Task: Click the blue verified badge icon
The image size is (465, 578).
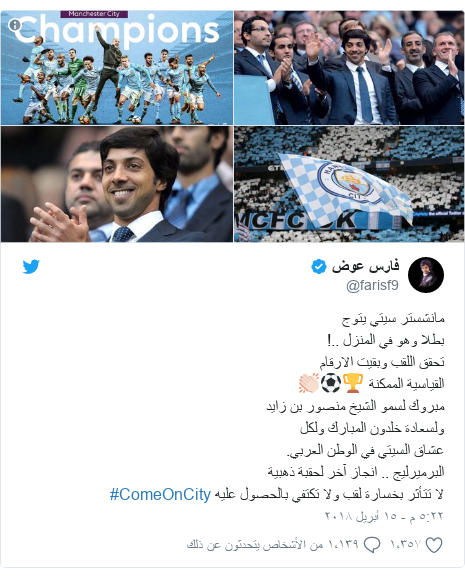Action: tap(319, 267)
